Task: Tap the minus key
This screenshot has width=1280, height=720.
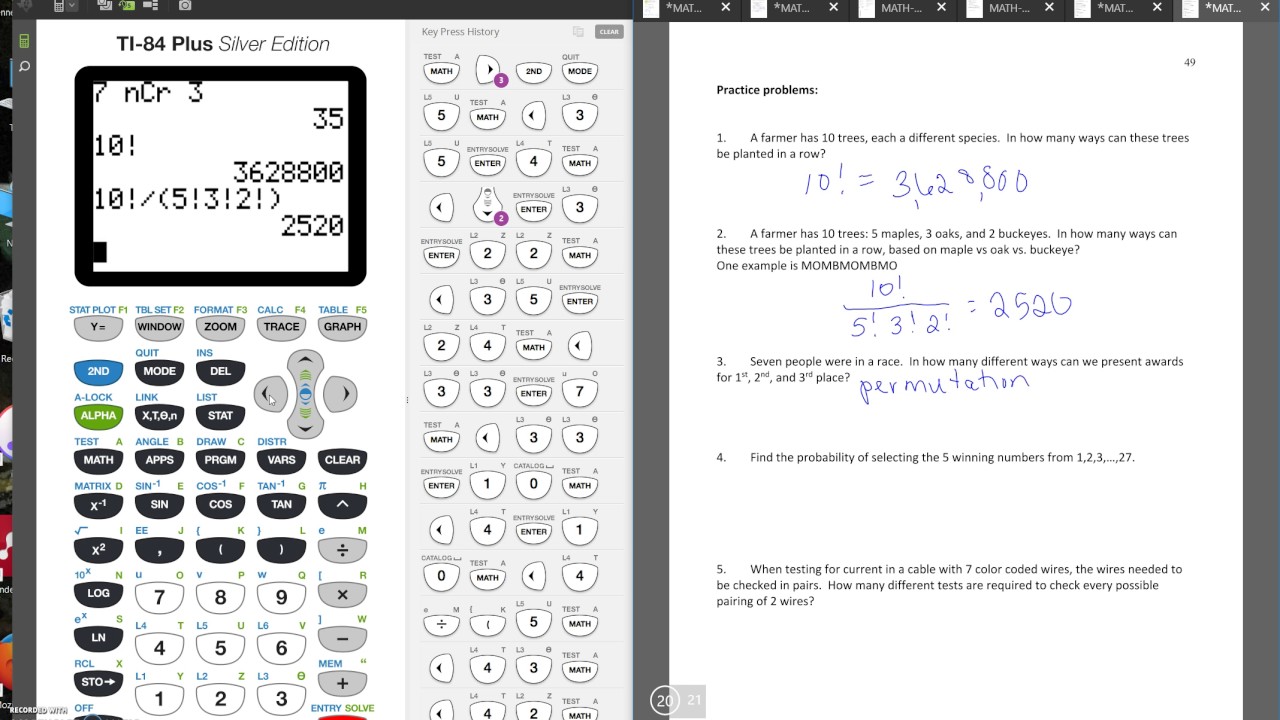Action: [x=342, y=638]
